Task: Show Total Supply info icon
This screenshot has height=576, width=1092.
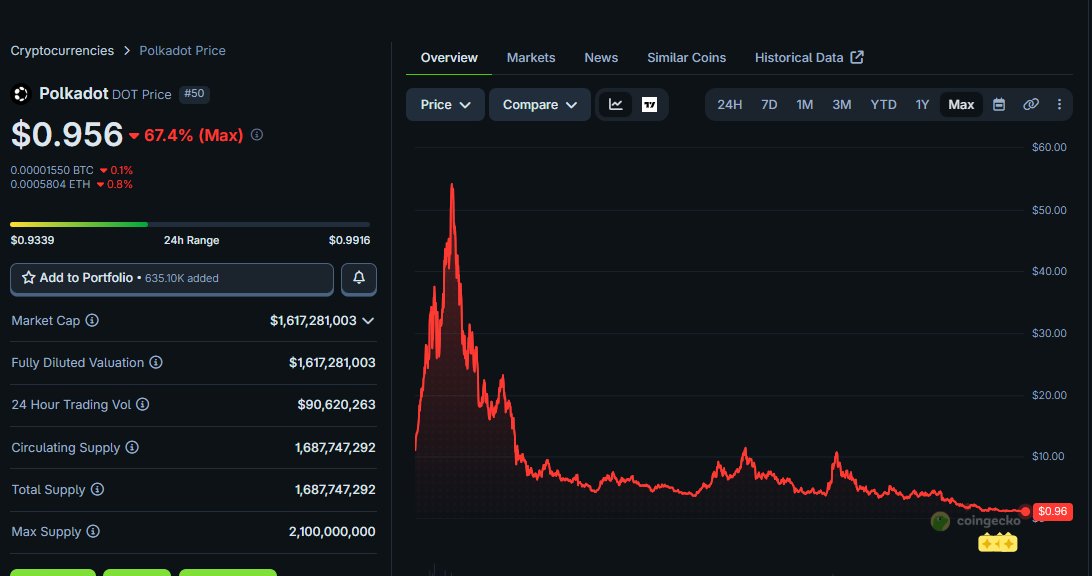Action: coord(98,490)
